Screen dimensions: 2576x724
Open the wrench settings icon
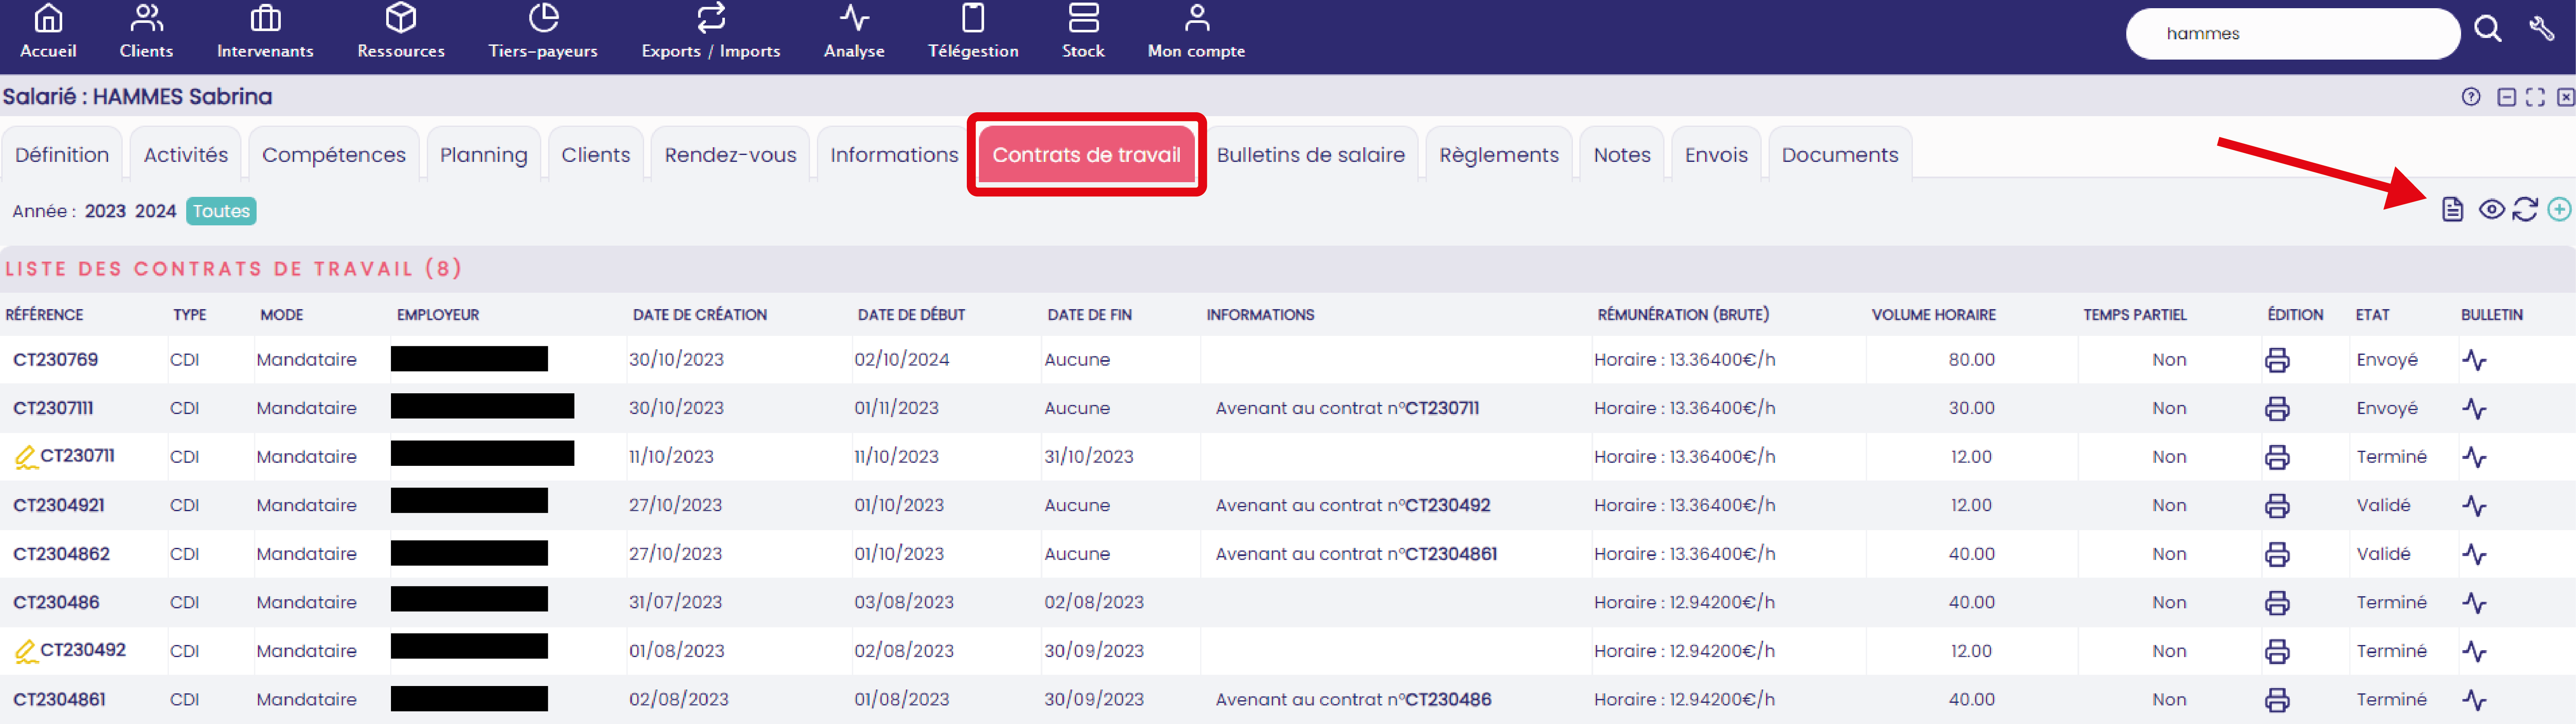pos(2541,28)
